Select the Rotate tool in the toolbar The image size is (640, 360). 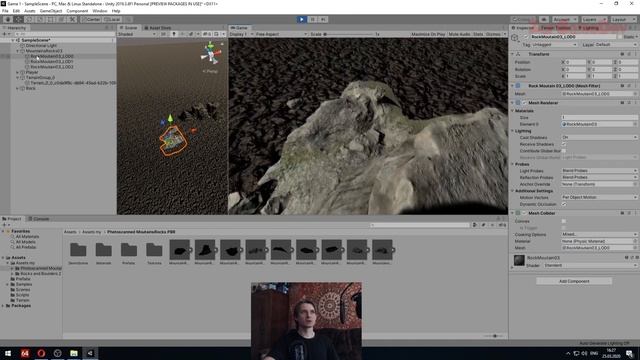coord(29,19)
